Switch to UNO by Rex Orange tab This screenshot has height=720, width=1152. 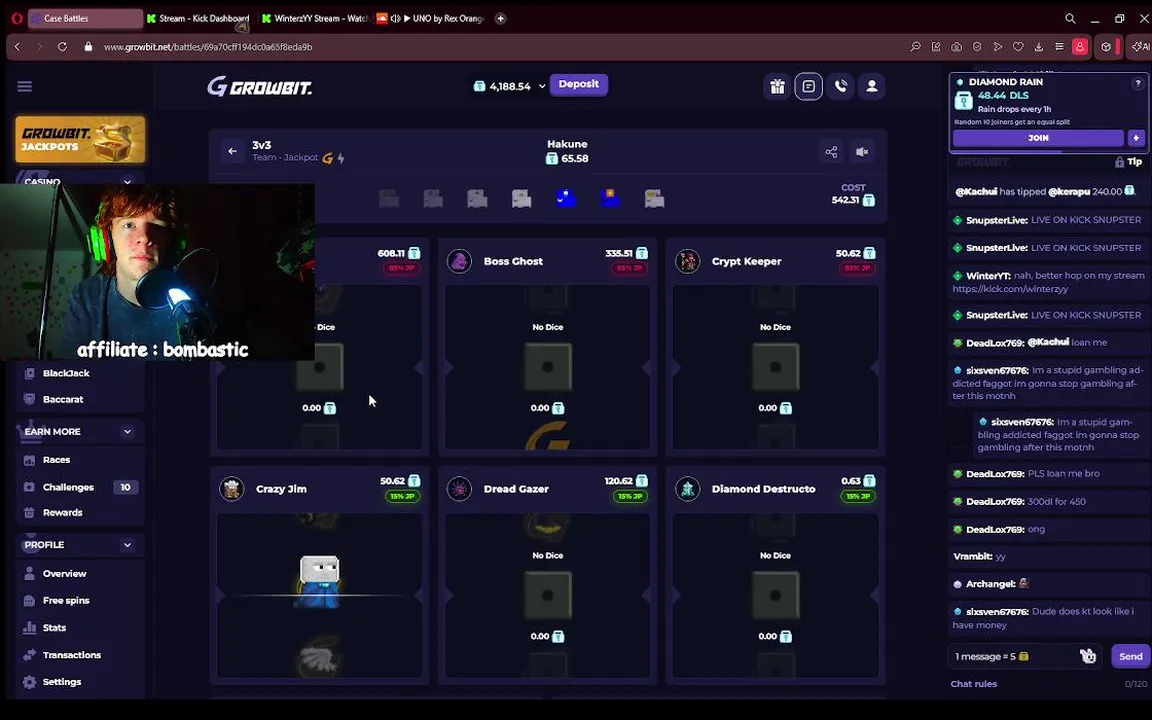click(431, 18)
